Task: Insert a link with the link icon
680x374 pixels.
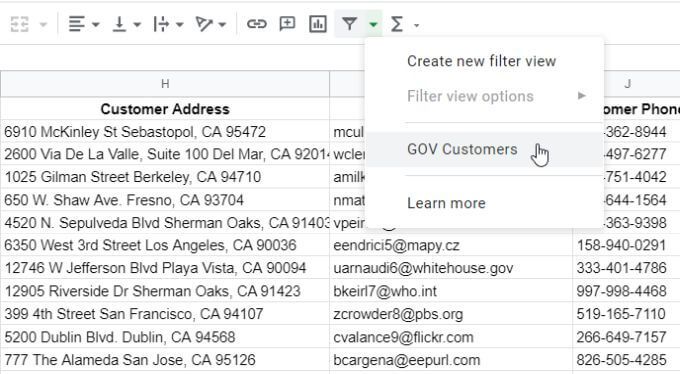Action: [x=256, y=23]
